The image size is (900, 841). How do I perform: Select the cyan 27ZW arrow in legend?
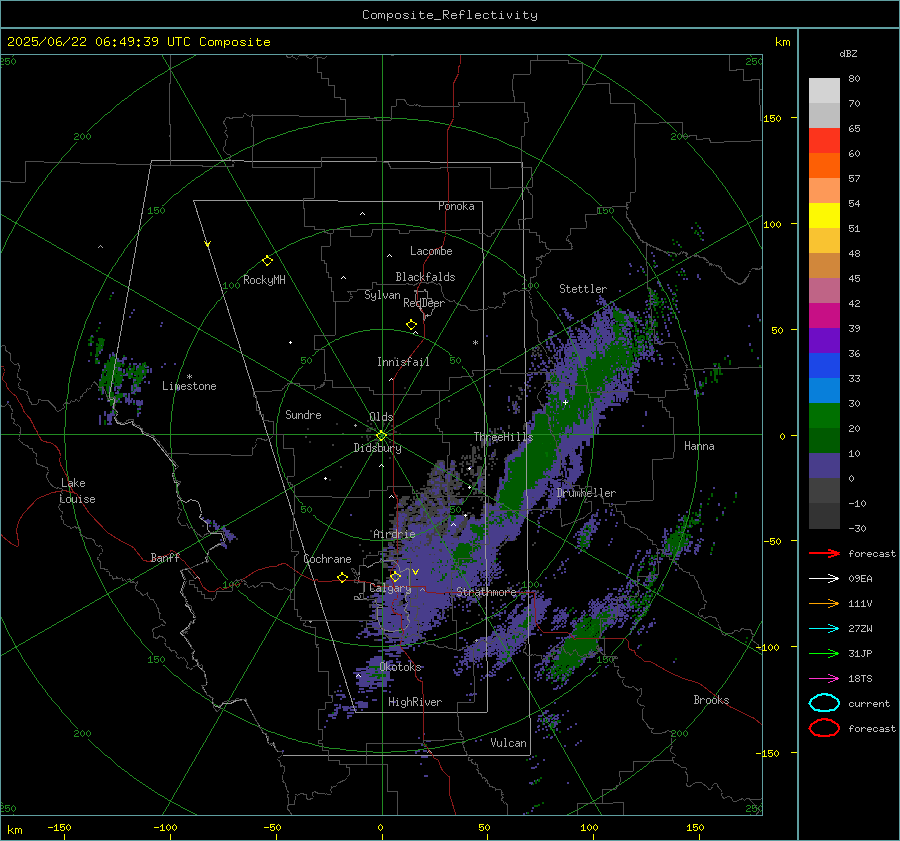824,629
